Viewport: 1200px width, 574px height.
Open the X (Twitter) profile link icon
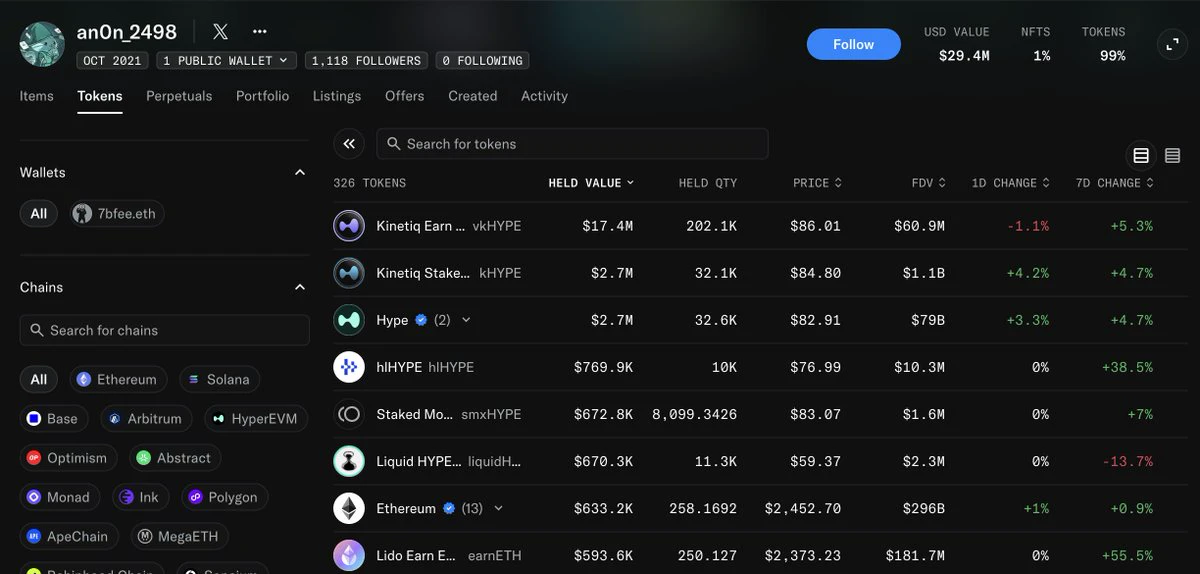(x=222, y=32)
